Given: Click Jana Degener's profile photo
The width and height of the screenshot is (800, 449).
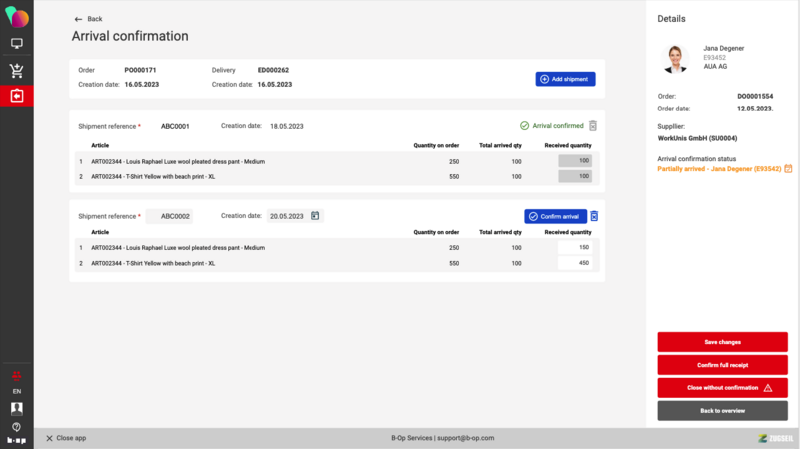Looking at the screenshot, I should pos(675,59).
